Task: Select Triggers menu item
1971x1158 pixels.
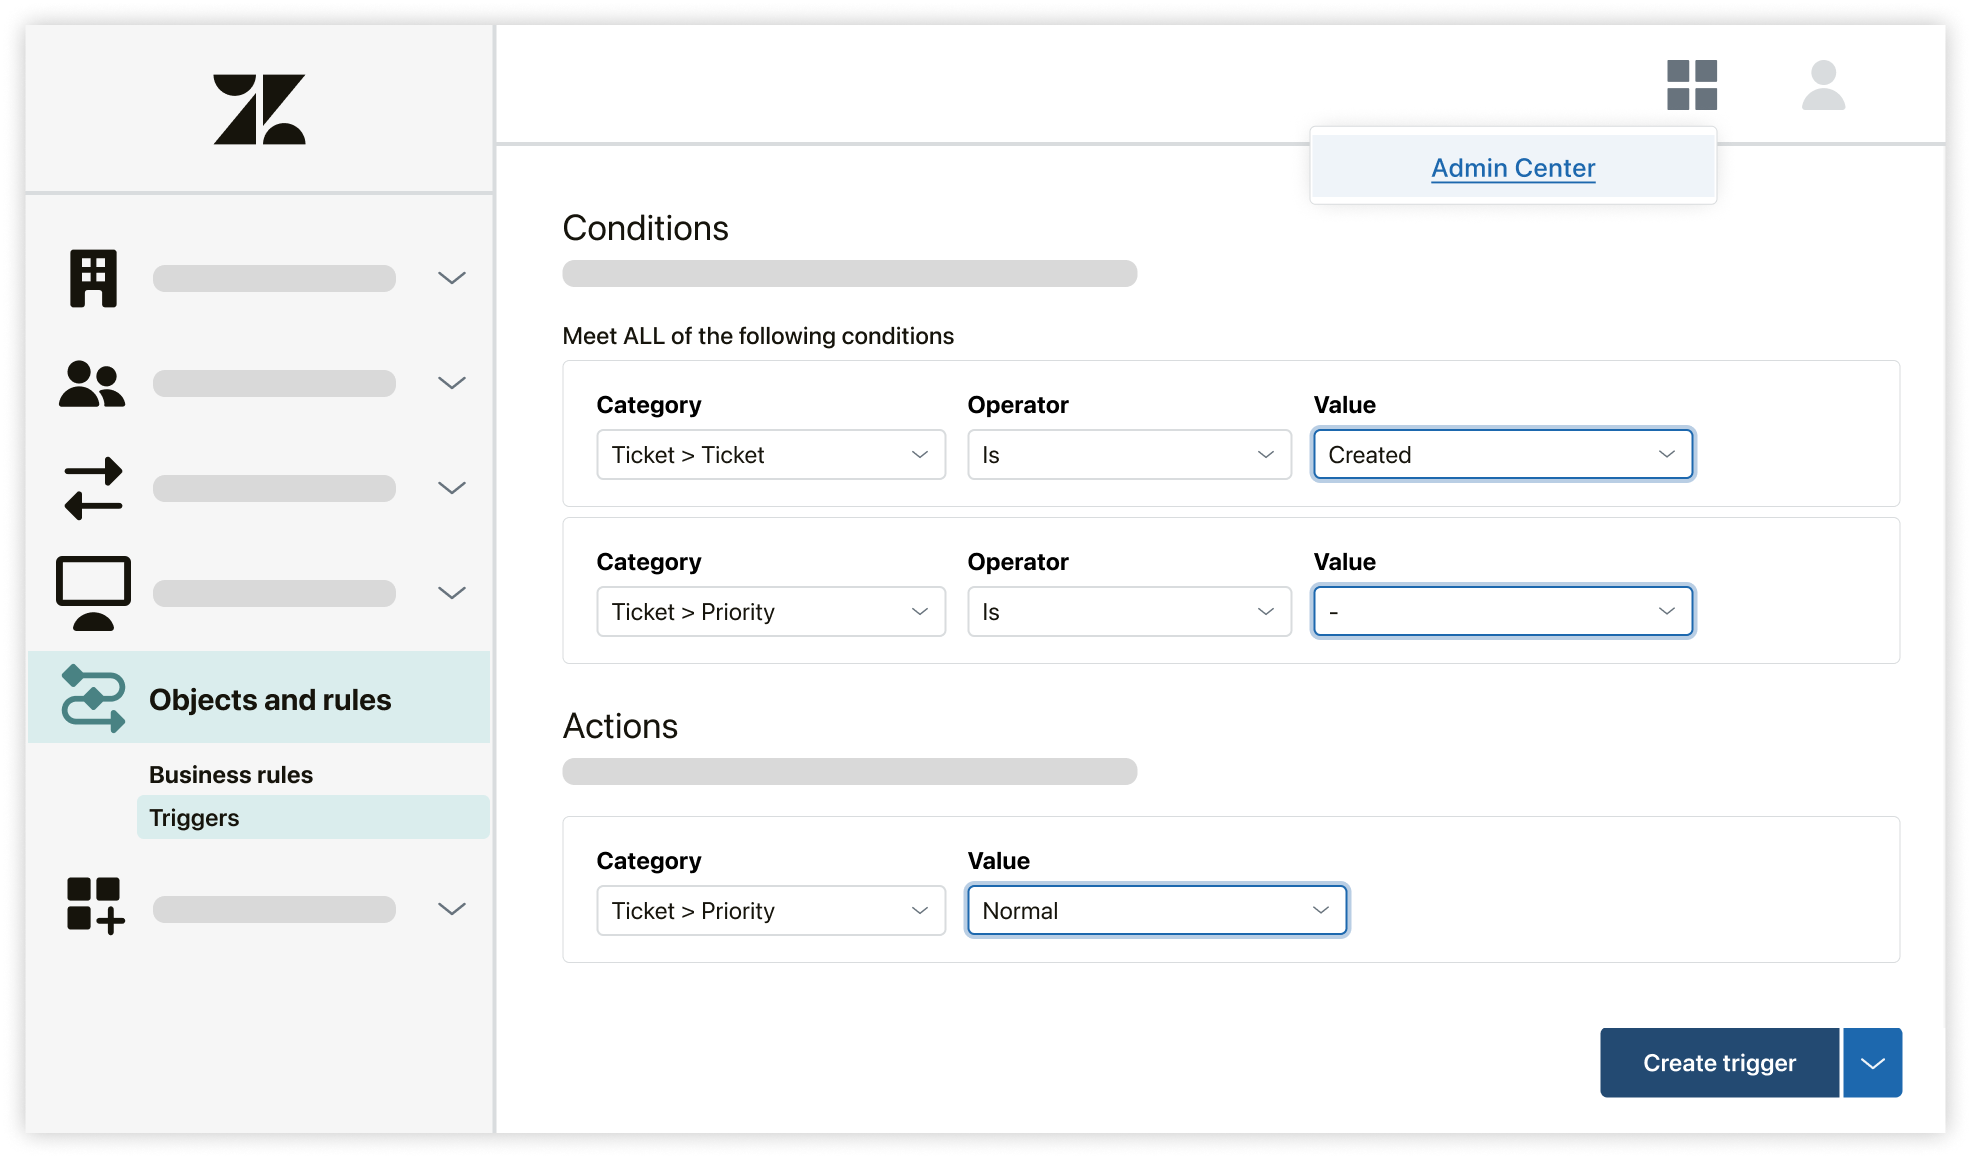Action: coord(193,816)
